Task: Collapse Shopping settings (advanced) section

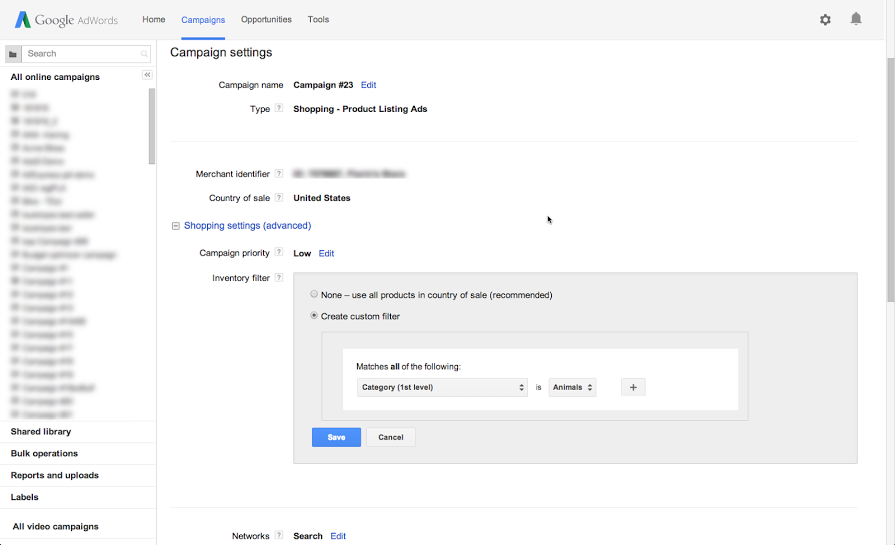Action: 176,226
